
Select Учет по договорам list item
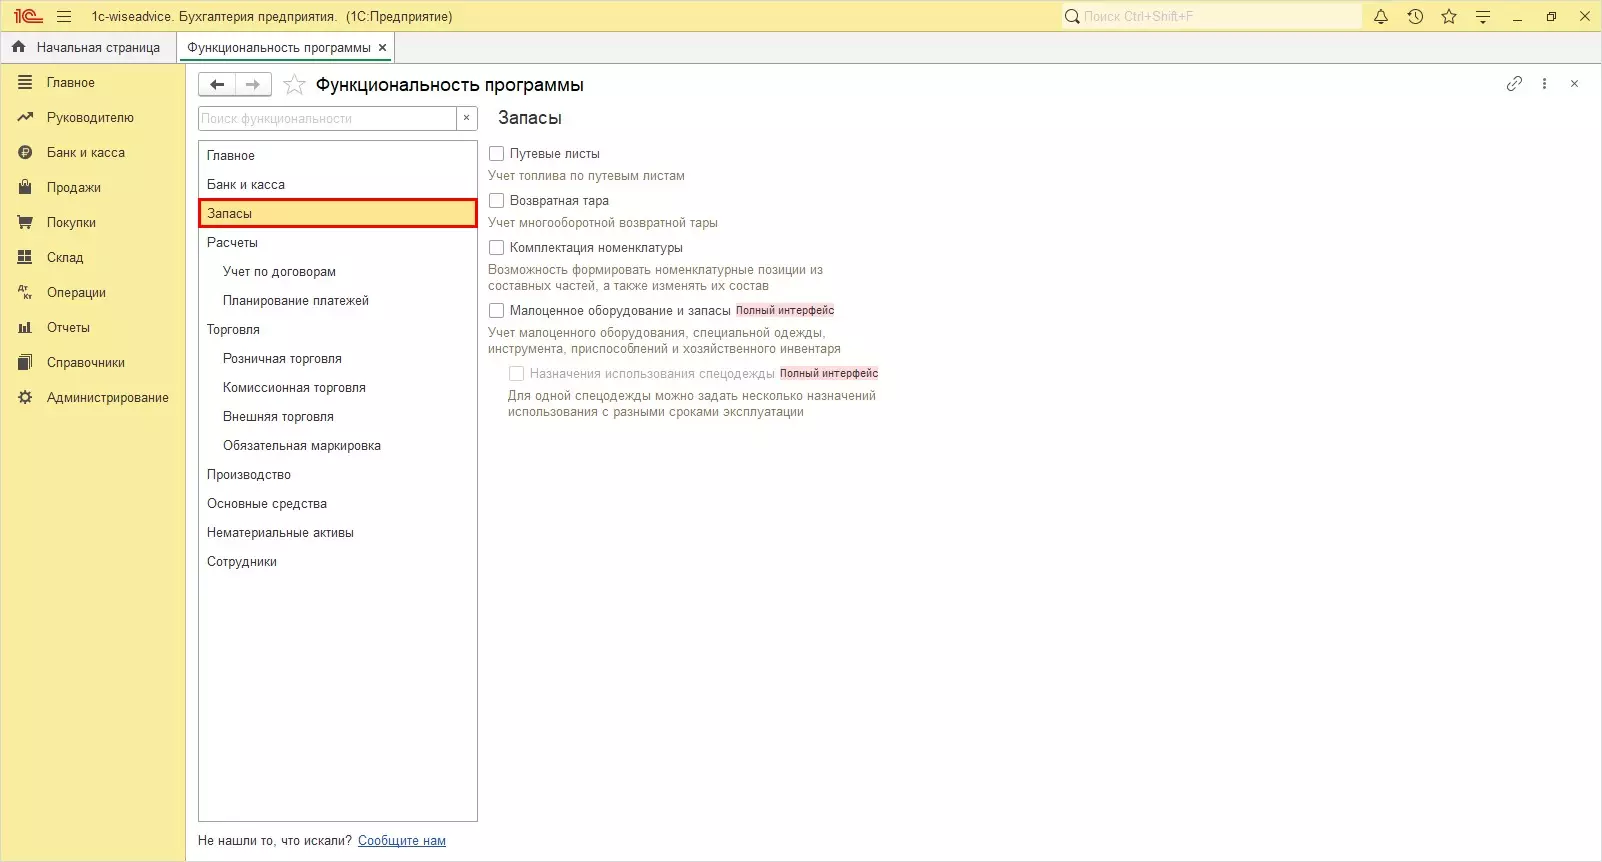coord(338,272)
